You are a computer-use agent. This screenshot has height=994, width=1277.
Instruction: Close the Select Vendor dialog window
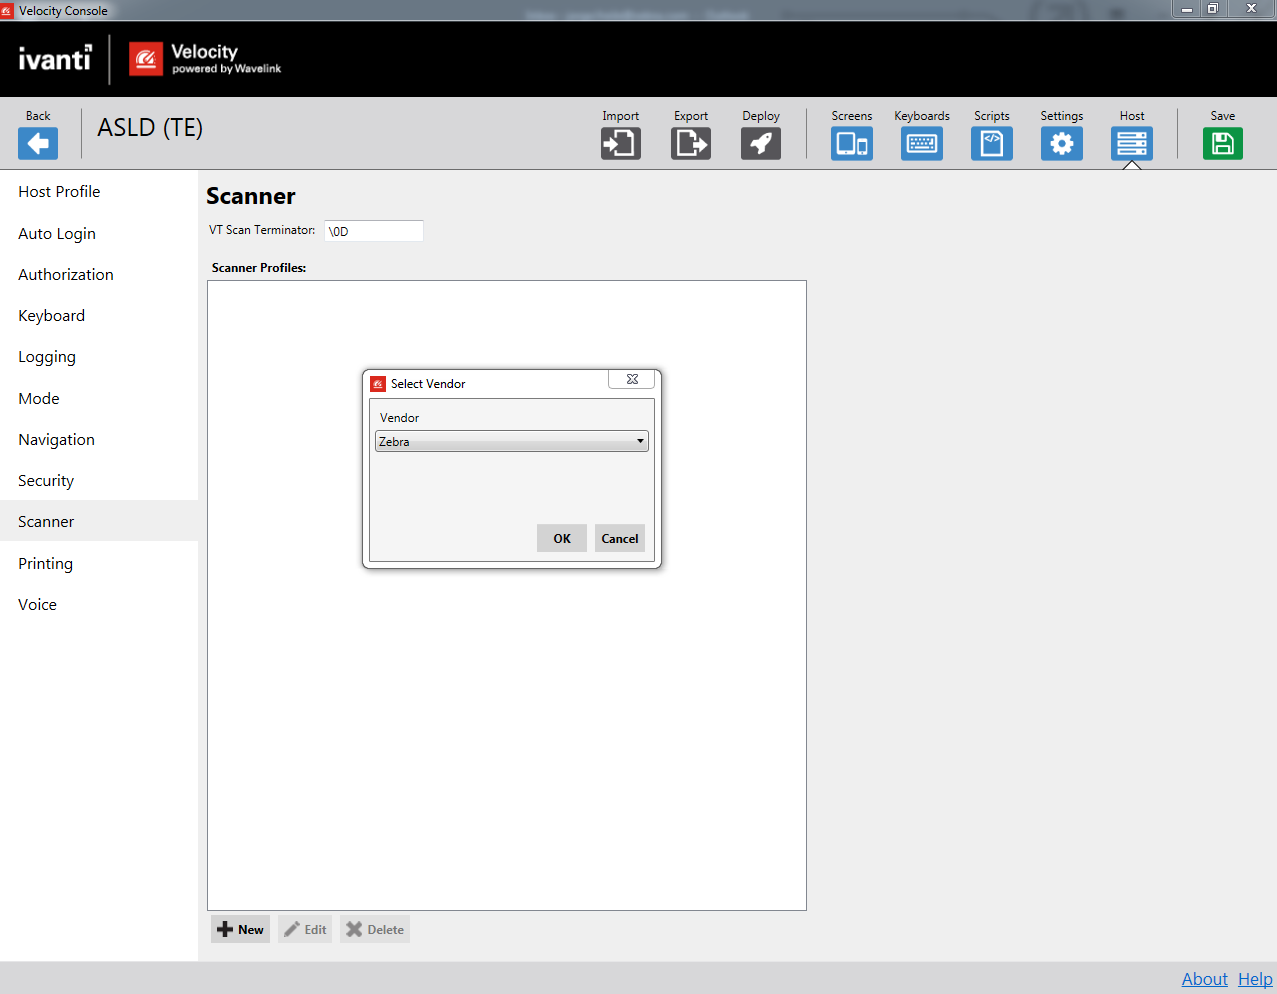tap(632, 380)
